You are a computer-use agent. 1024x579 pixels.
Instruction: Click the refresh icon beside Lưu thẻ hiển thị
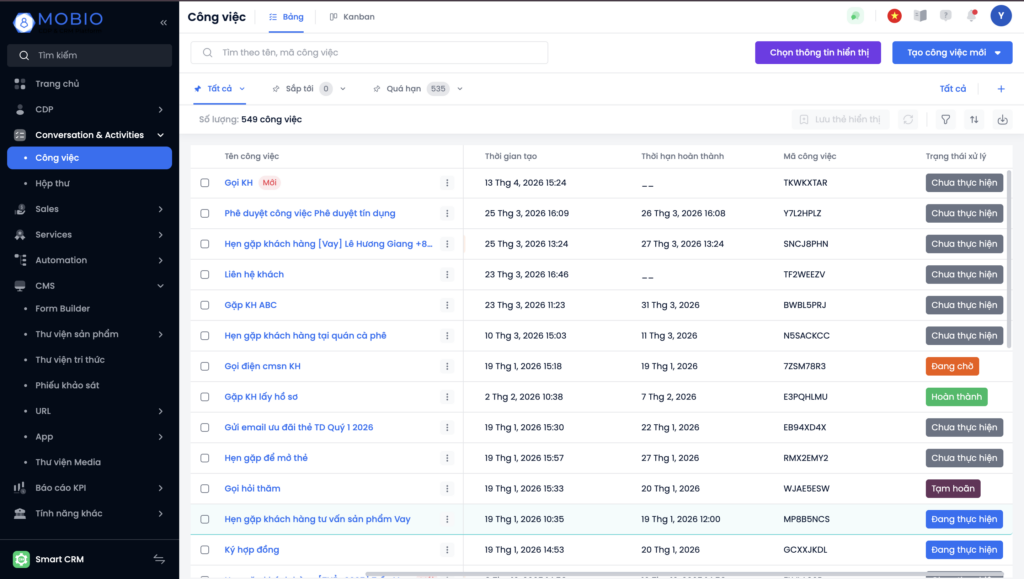coord(908,119)
